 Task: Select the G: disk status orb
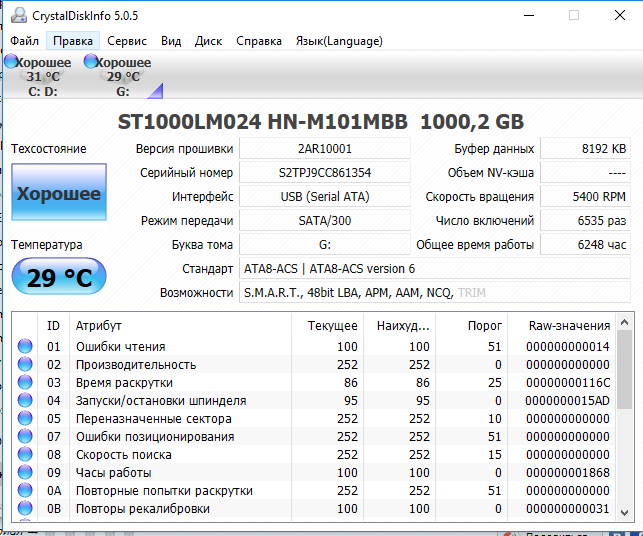(91, 62)
